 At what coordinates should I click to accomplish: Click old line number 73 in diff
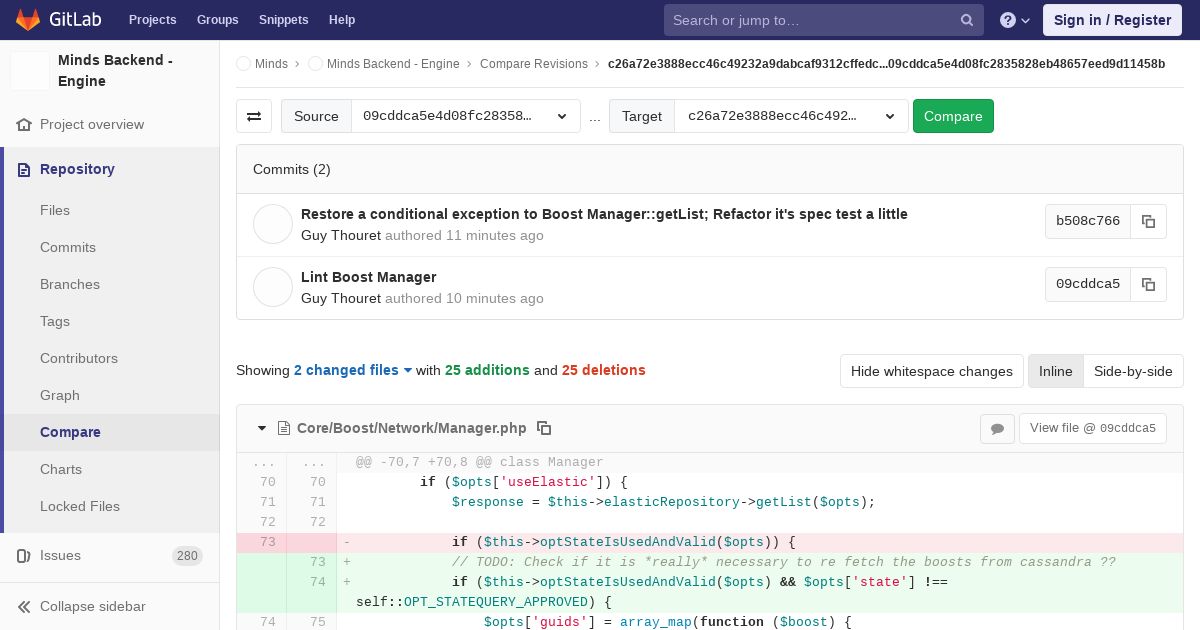(x=267, y=542)
